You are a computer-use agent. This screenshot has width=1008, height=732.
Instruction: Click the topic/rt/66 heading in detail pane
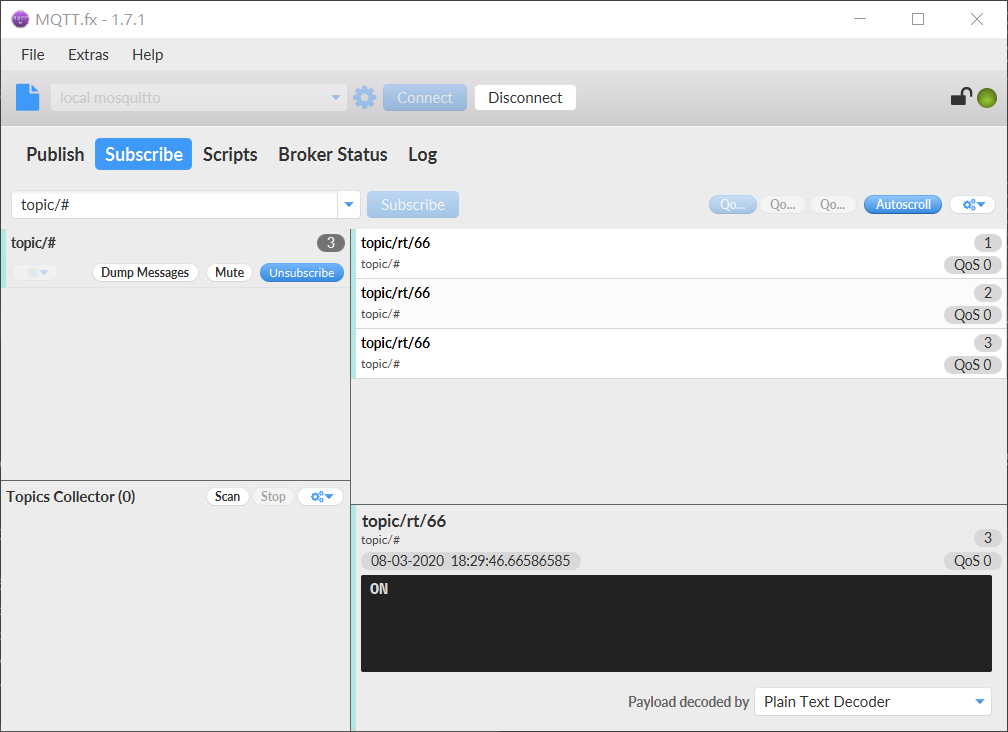pos(404,521)
